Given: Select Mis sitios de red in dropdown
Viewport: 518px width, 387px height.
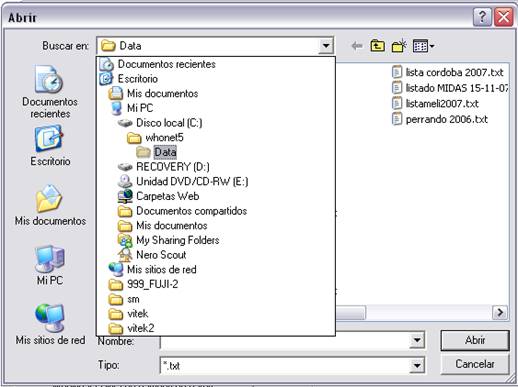Looking at the screenshot, I should 153,269.
